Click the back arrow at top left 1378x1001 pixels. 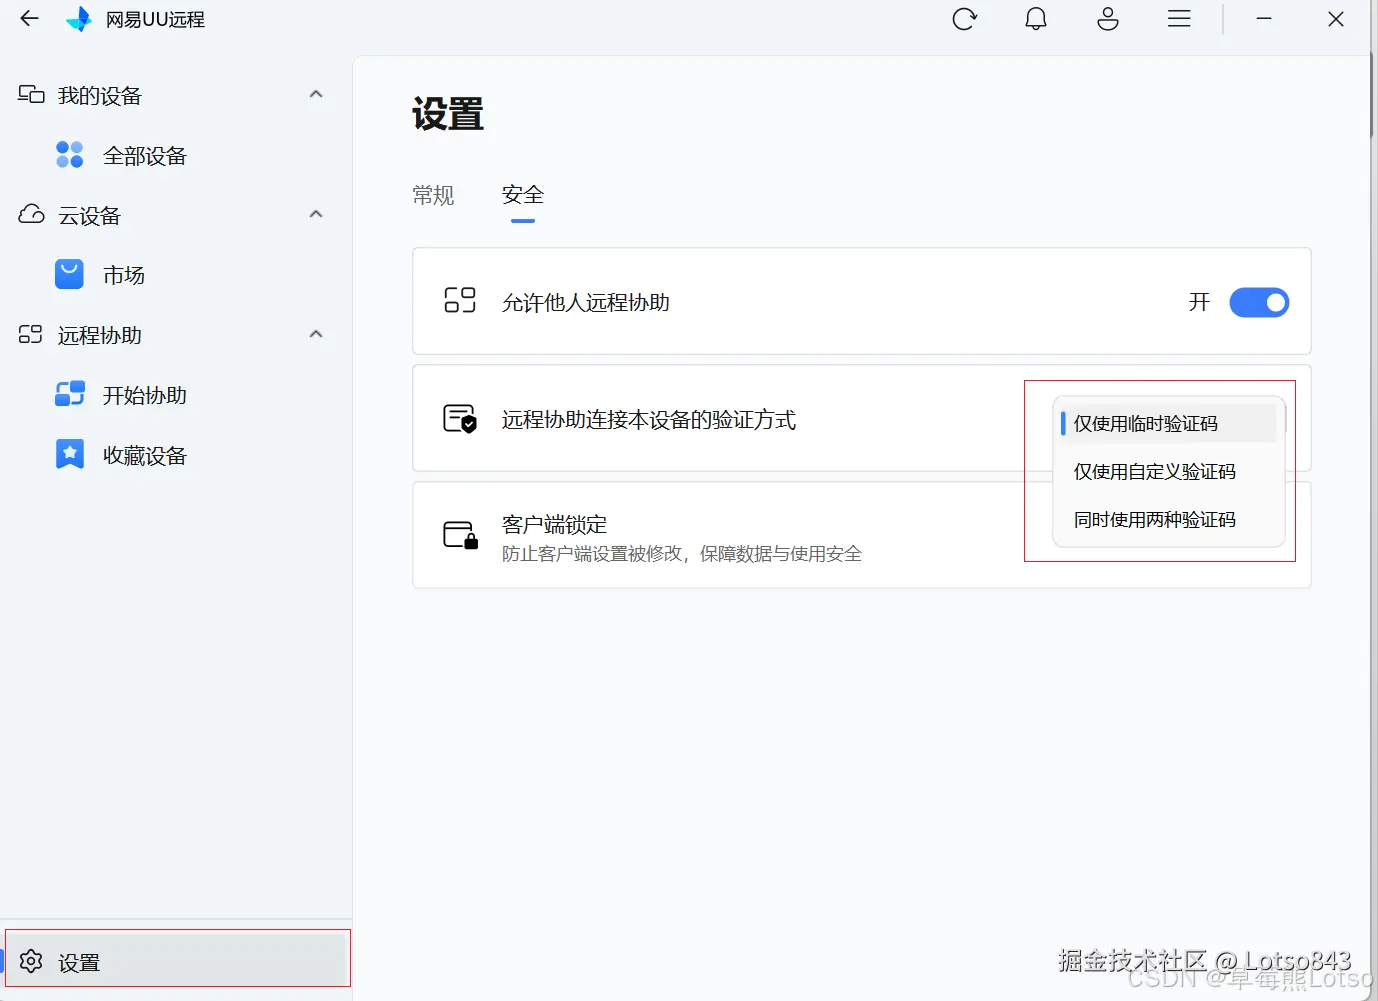point(28,18)
